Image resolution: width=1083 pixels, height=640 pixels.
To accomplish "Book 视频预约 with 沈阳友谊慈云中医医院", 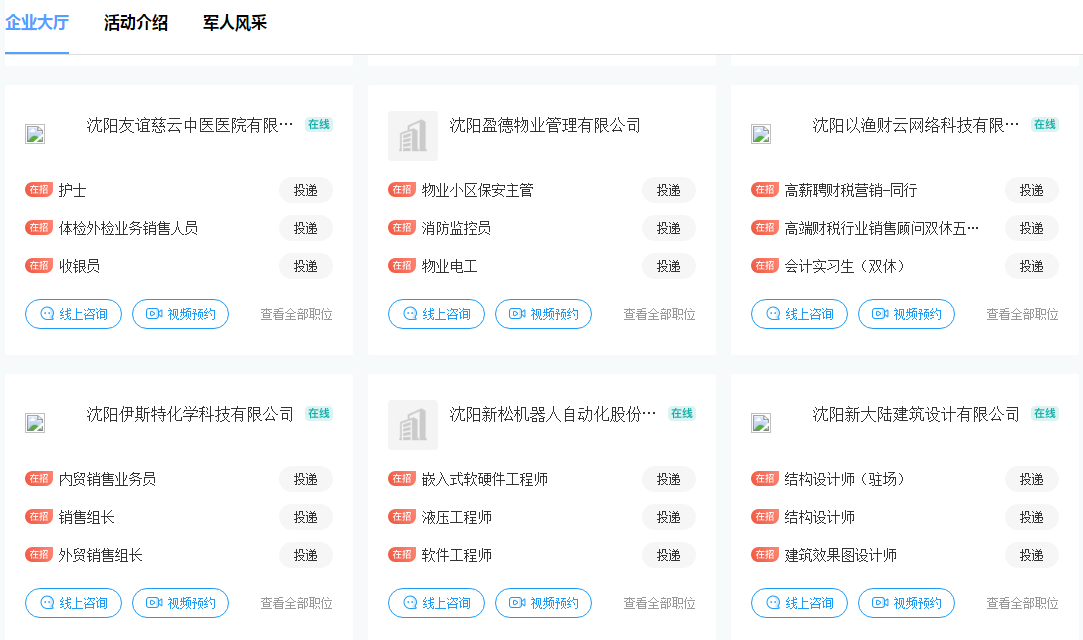I will click(x=180, y=314).
